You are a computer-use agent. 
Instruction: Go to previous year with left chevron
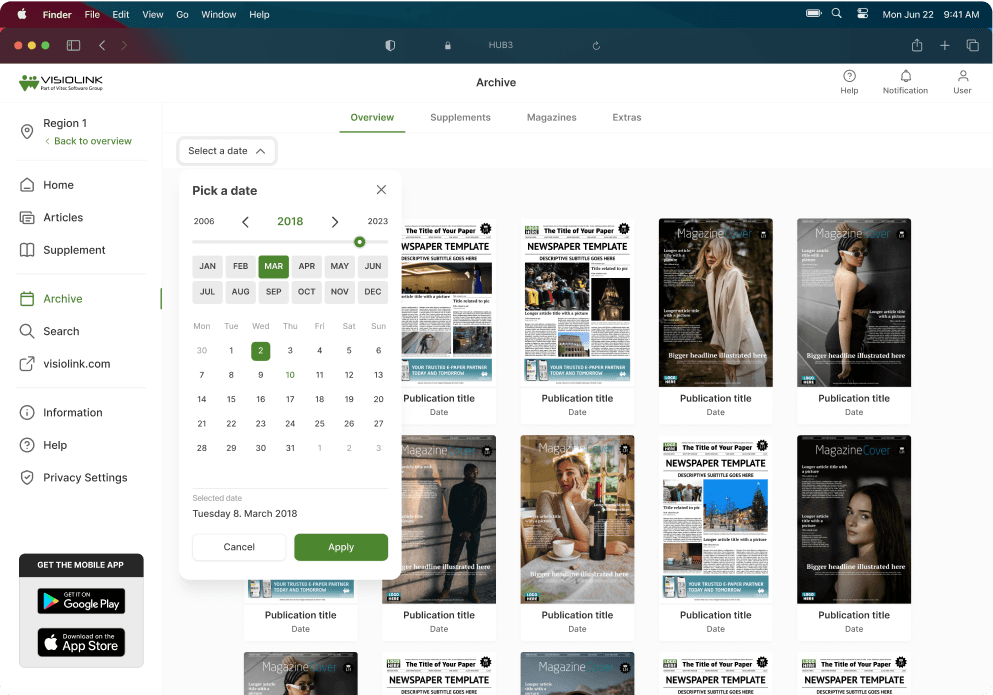point(245,222)
